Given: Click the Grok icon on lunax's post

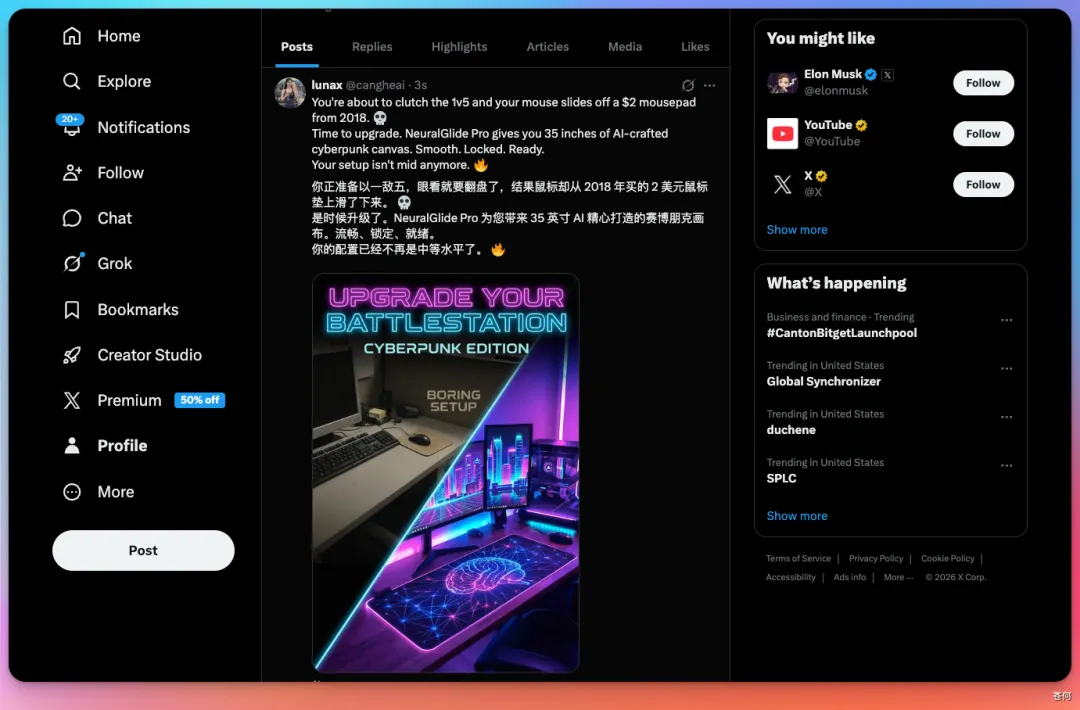Looking at the screenshot, I should (x=688, y=86).
